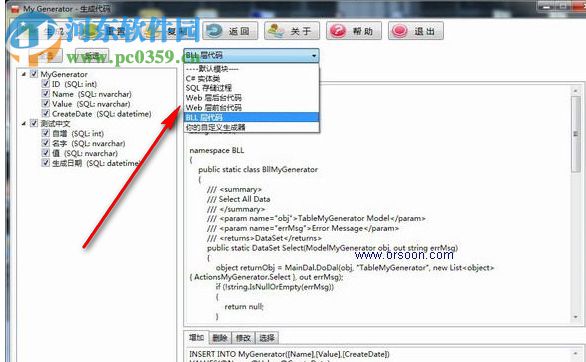Click the 'return null;' code line
Viewport: 586px width, 362px height.
pos(244,306)
